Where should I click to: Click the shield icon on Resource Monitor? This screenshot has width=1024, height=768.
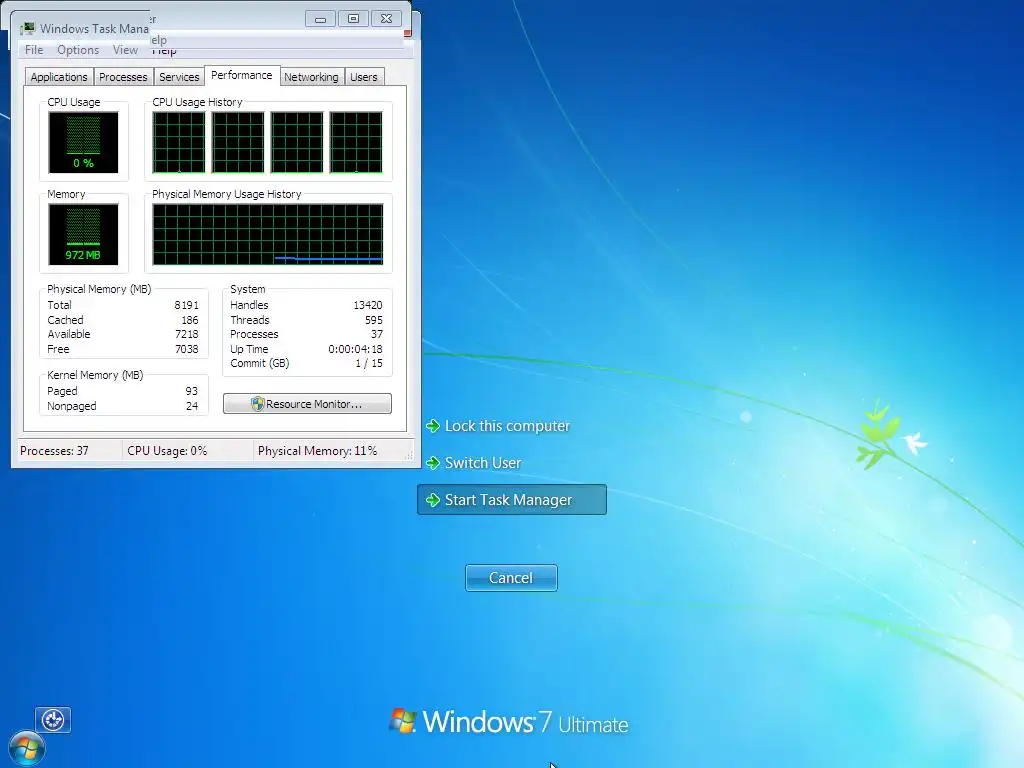tap(257, 404)
